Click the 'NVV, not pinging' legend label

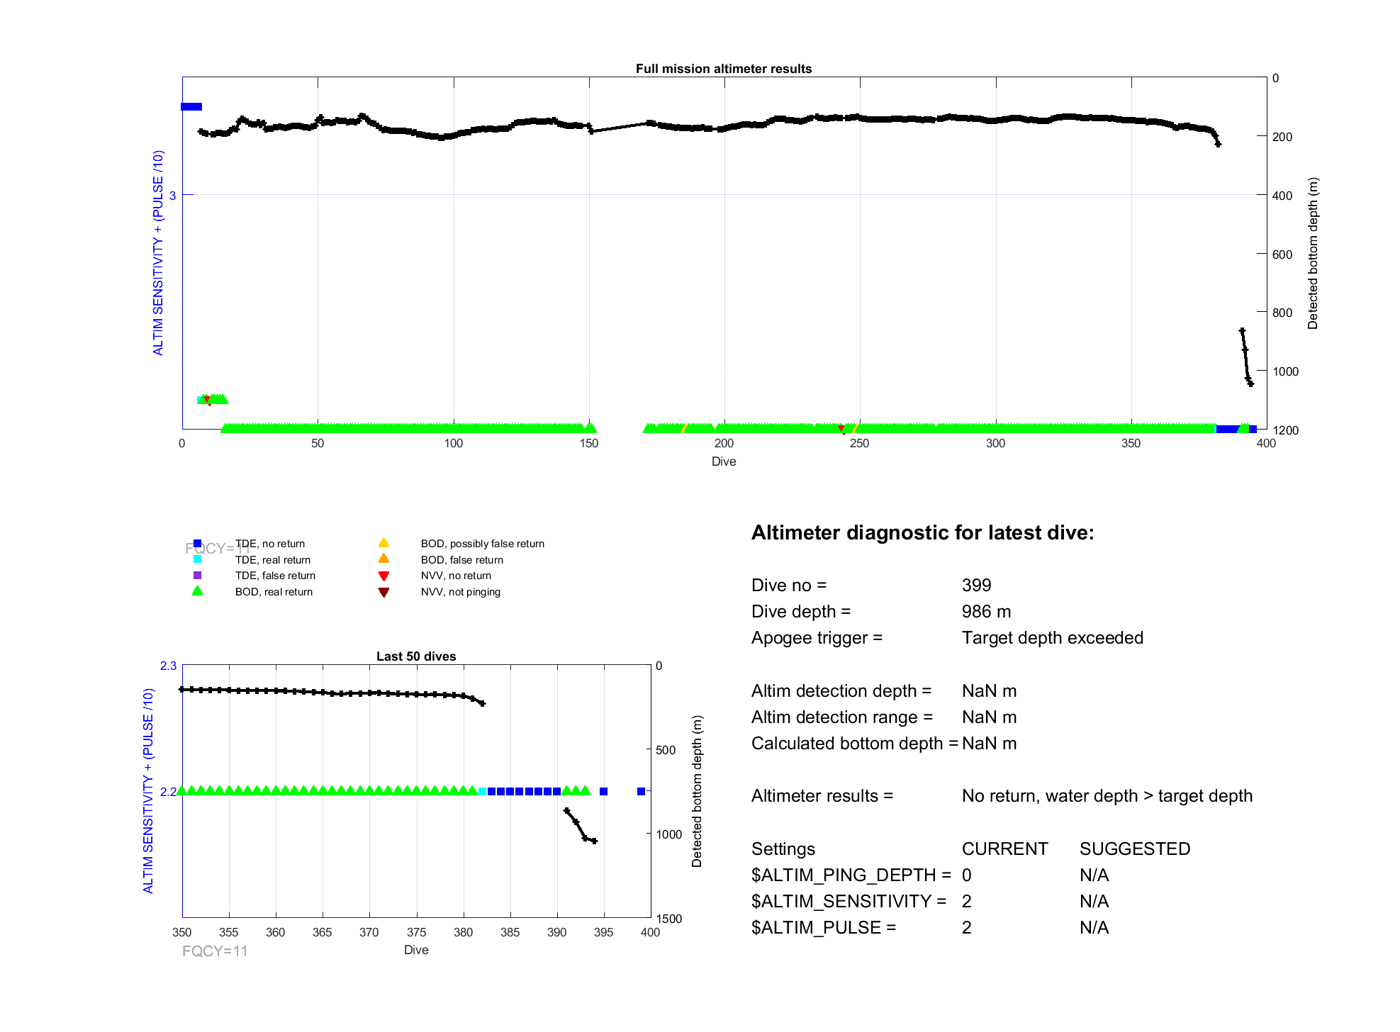pos(460,592)
